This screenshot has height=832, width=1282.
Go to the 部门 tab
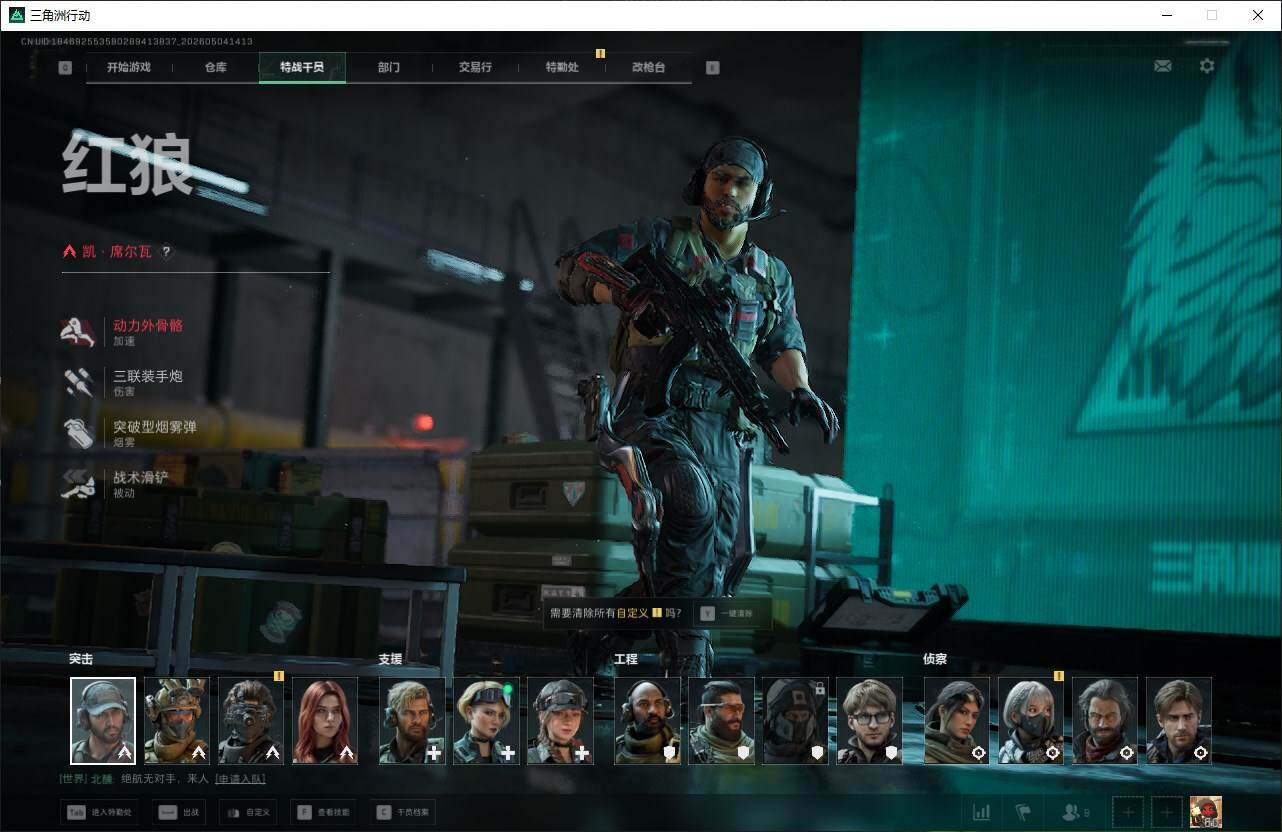coord(389,67)
